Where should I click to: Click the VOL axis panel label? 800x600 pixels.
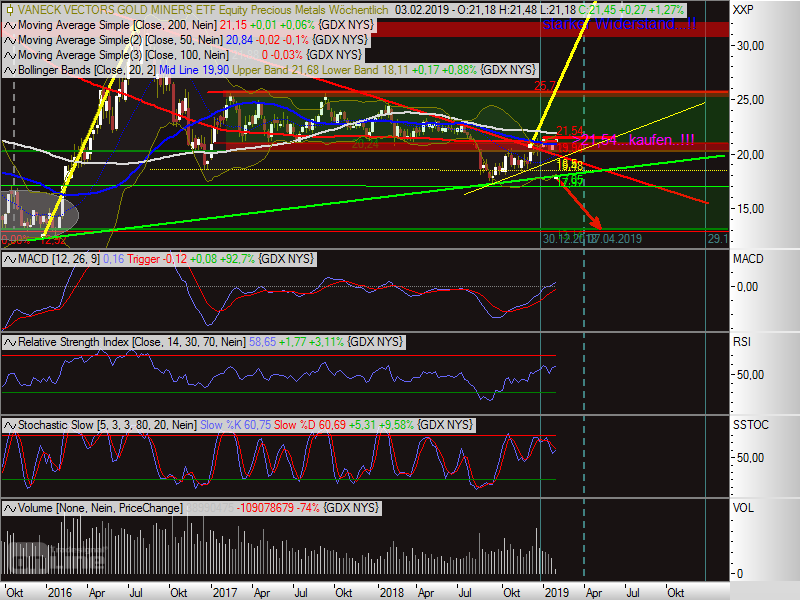[743, 508]
